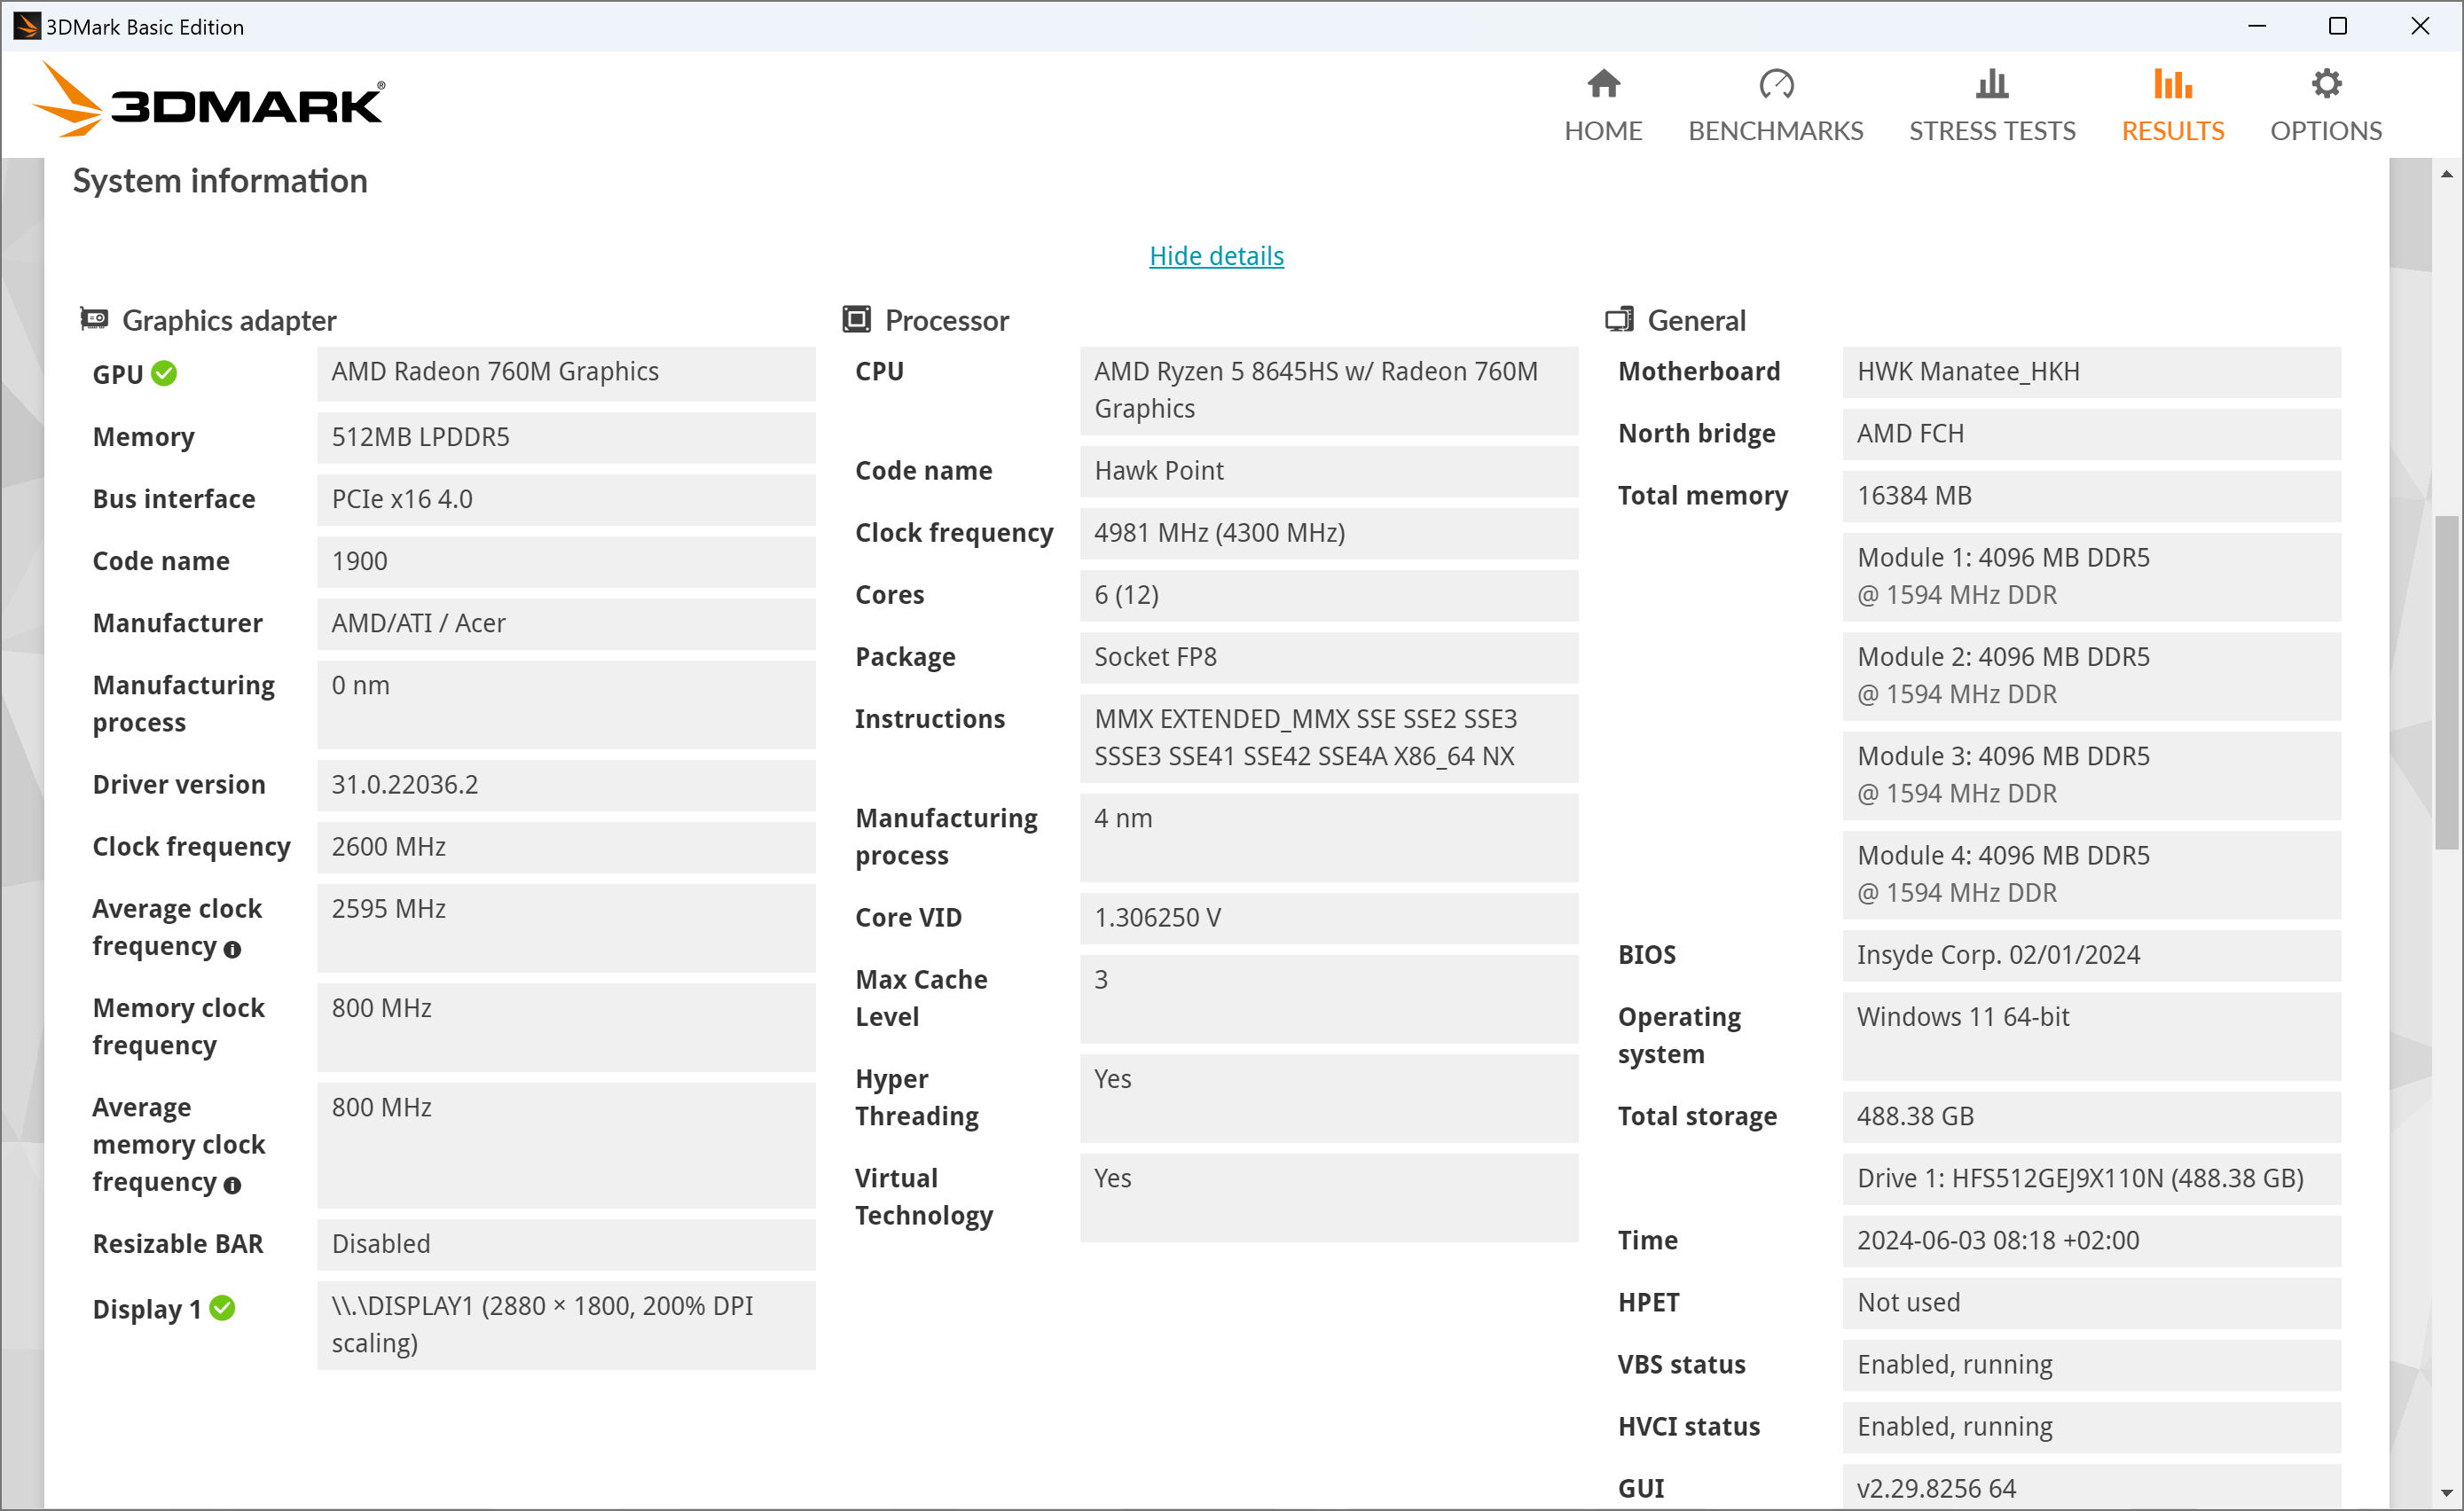Click the cores value 6 (12)

click(1329, 595)
